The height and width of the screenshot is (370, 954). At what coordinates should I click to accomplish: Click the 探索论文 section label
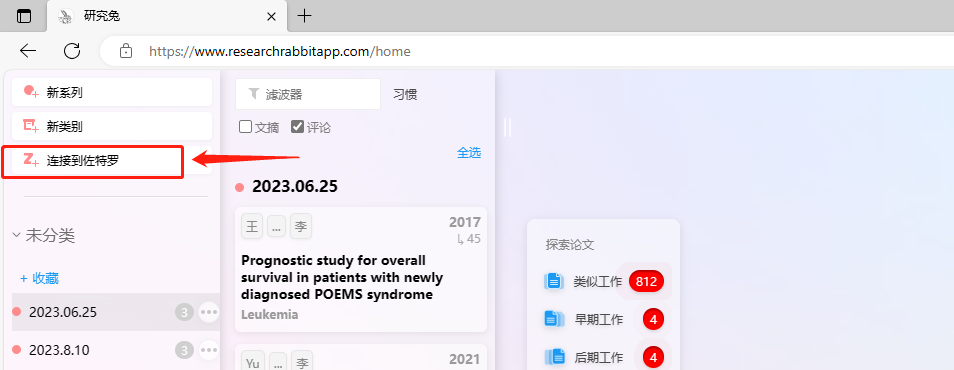click(x=570, y=245)
